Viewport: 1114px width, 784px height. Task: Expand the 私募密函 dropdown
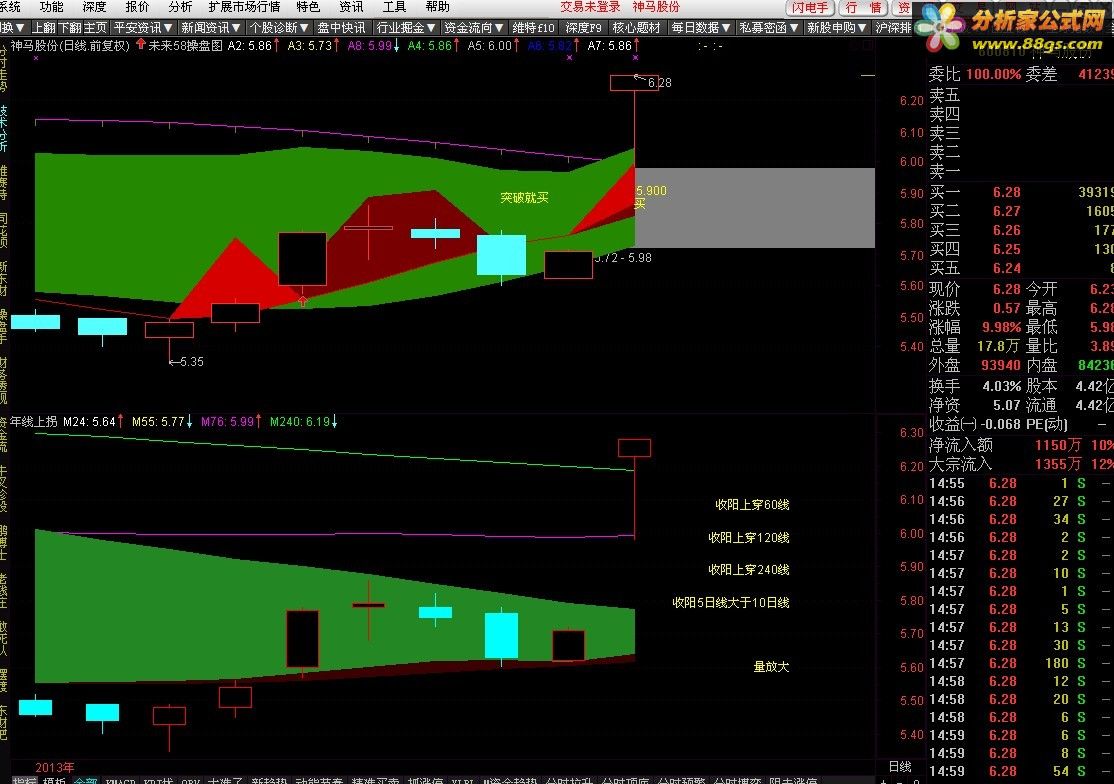(768, 28)
